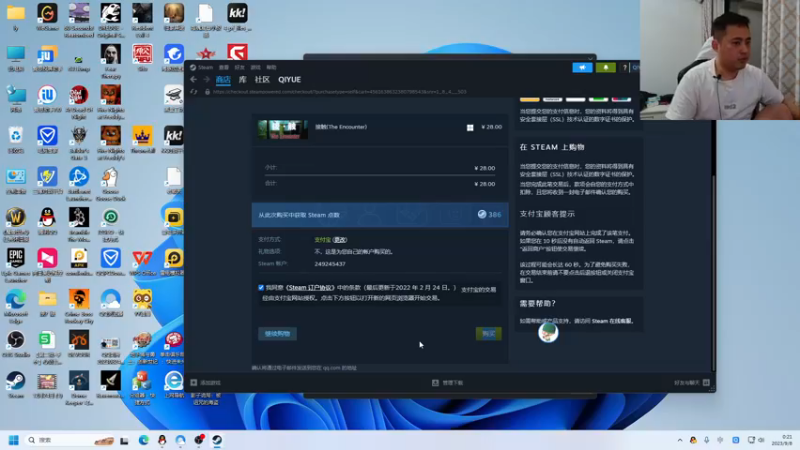Select the Microsoft Edge desktop icon
Image resolution: width=800 pixels, height=450 pixels.
[x=15, y=306]
